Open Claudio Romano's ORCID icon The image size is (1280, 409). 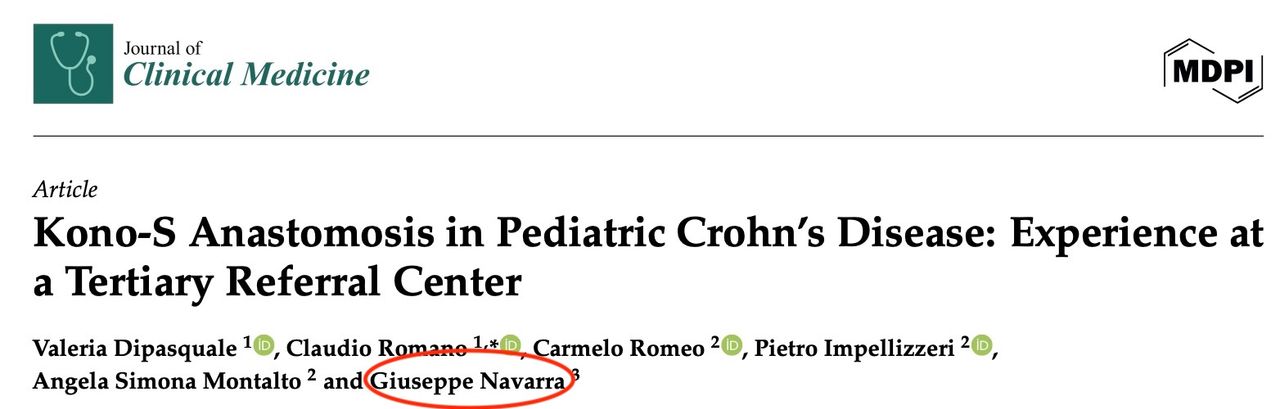[511, 346]
